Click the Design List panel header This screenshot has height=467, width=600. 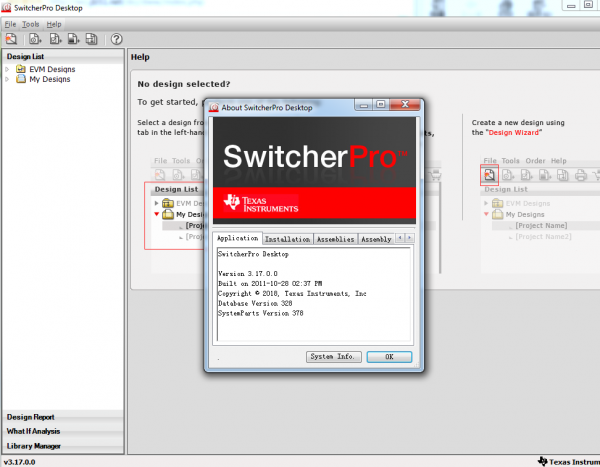tap(63, 56)
